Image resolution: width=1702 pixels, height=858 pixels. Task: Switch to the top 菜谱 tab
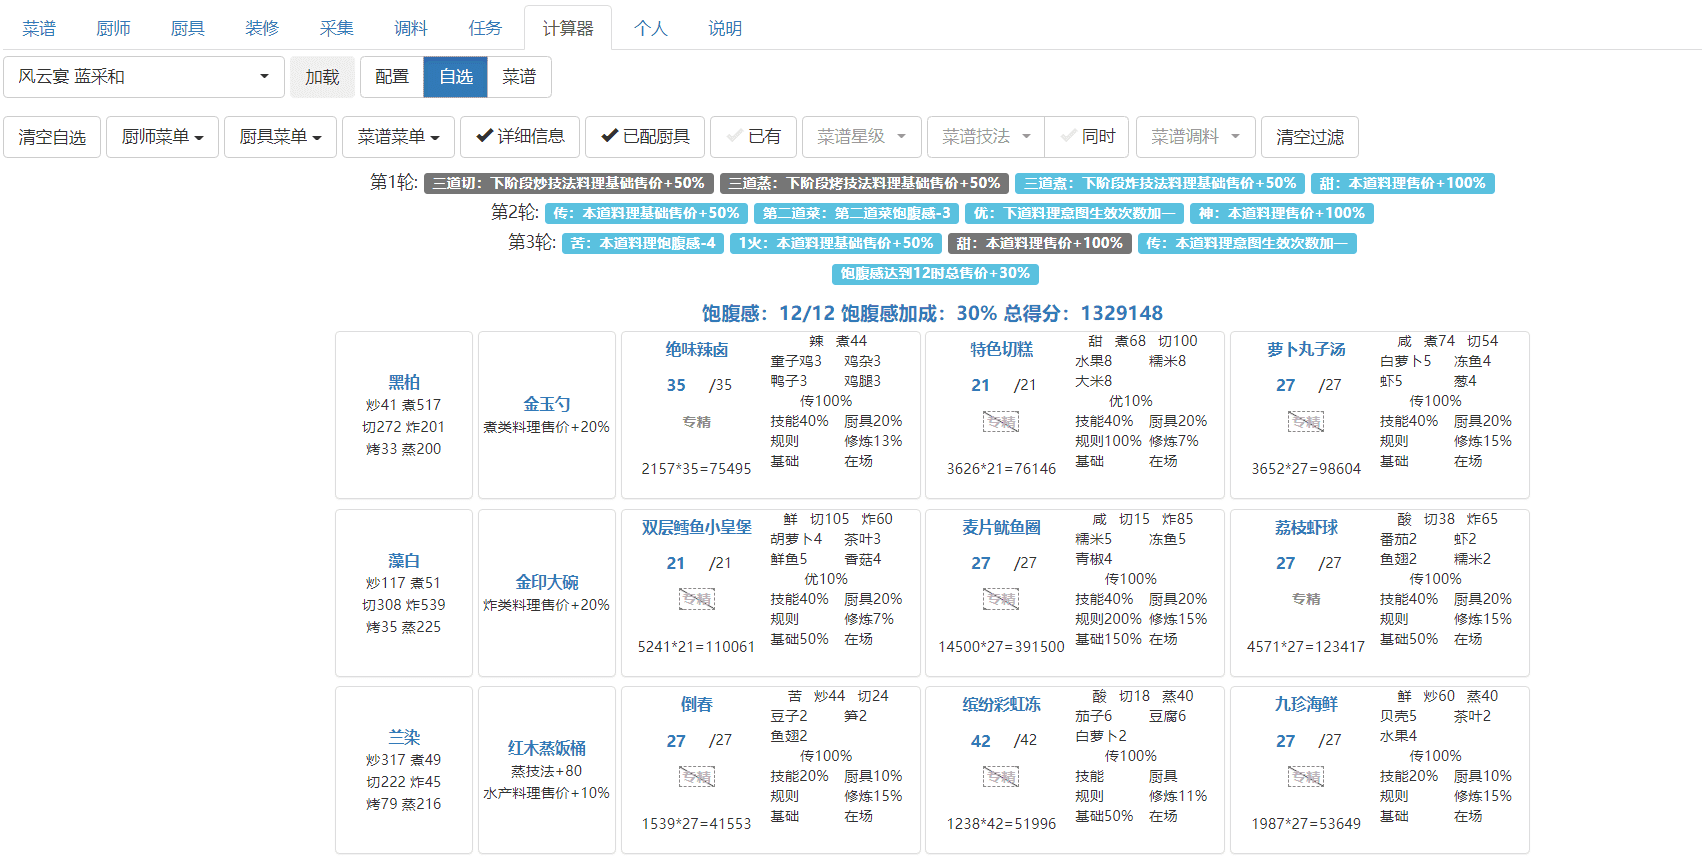coord(39,28)
